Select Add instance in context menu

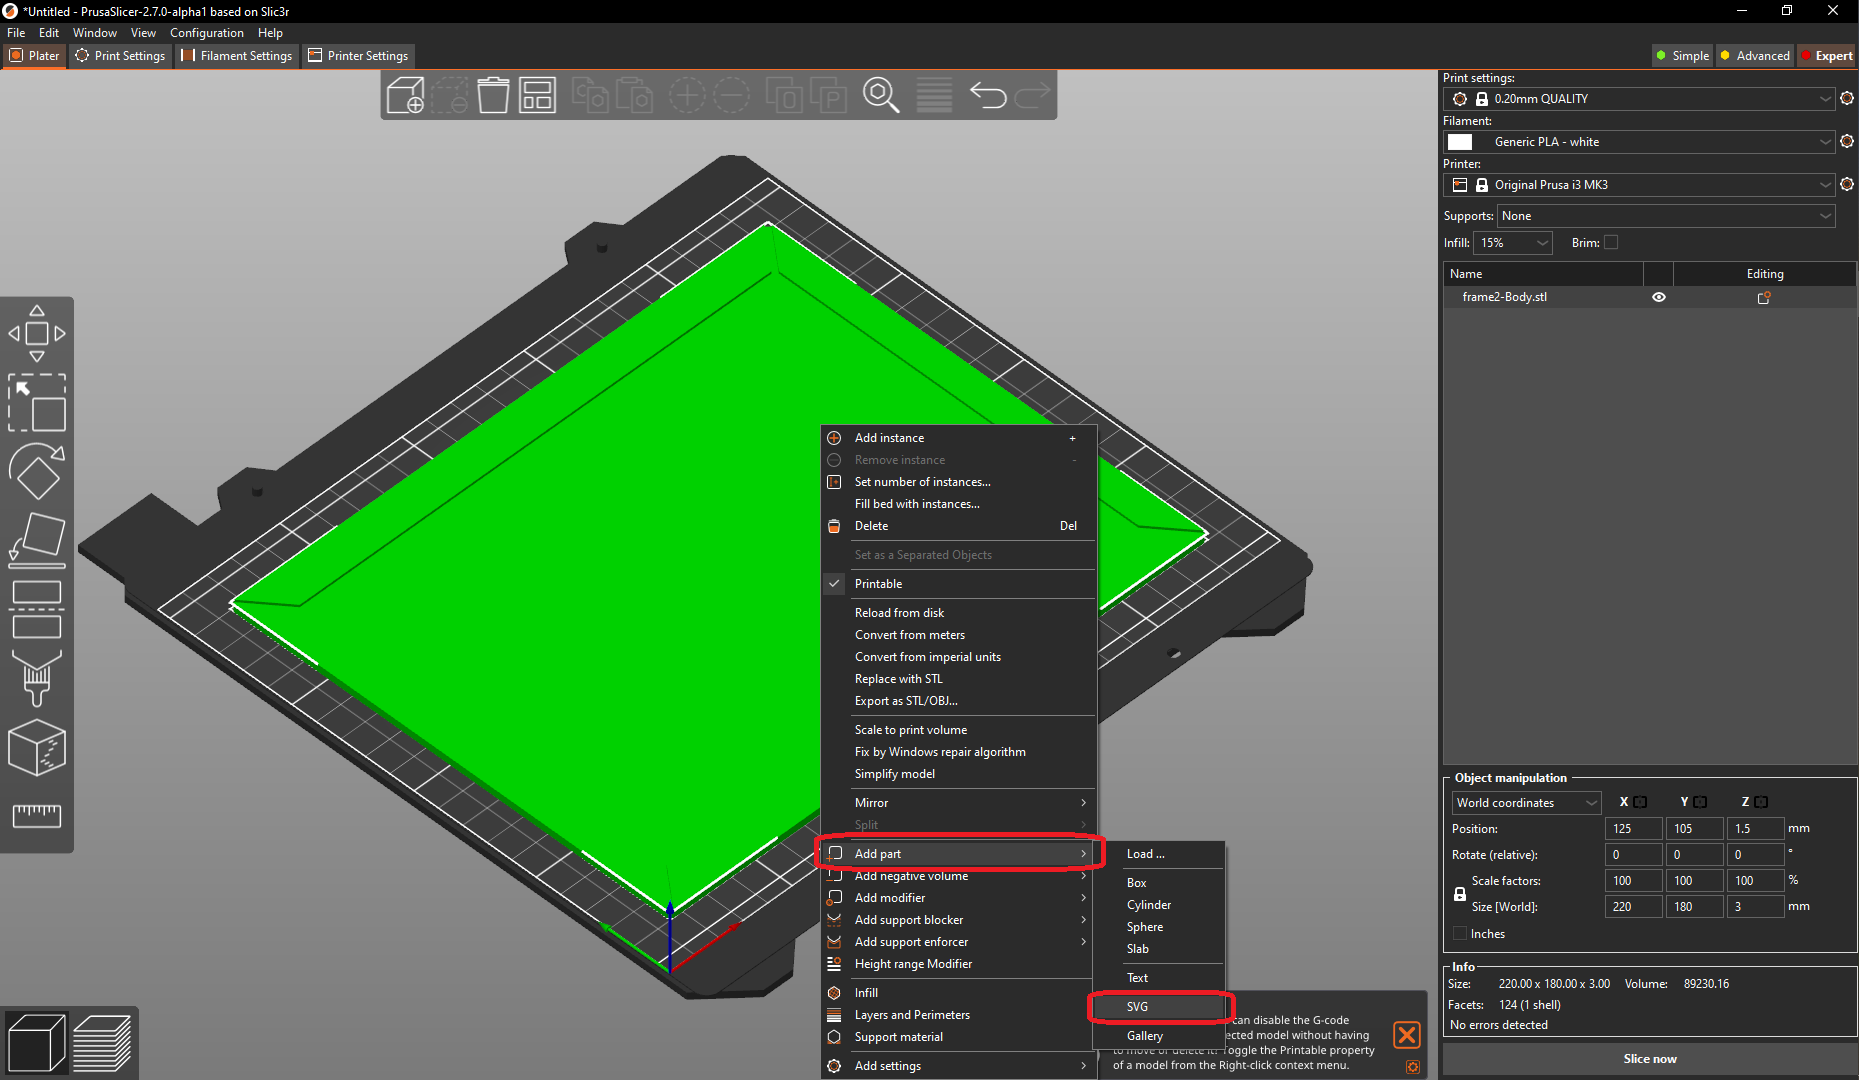coord(958,438)
